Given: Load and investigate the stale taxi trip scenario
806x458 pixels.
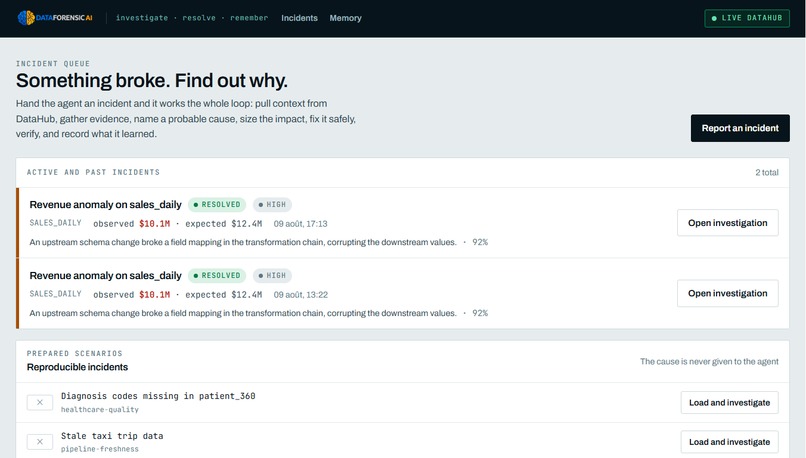Looking at the screenshot, I should pyautogui.click(x=729, y=442).
